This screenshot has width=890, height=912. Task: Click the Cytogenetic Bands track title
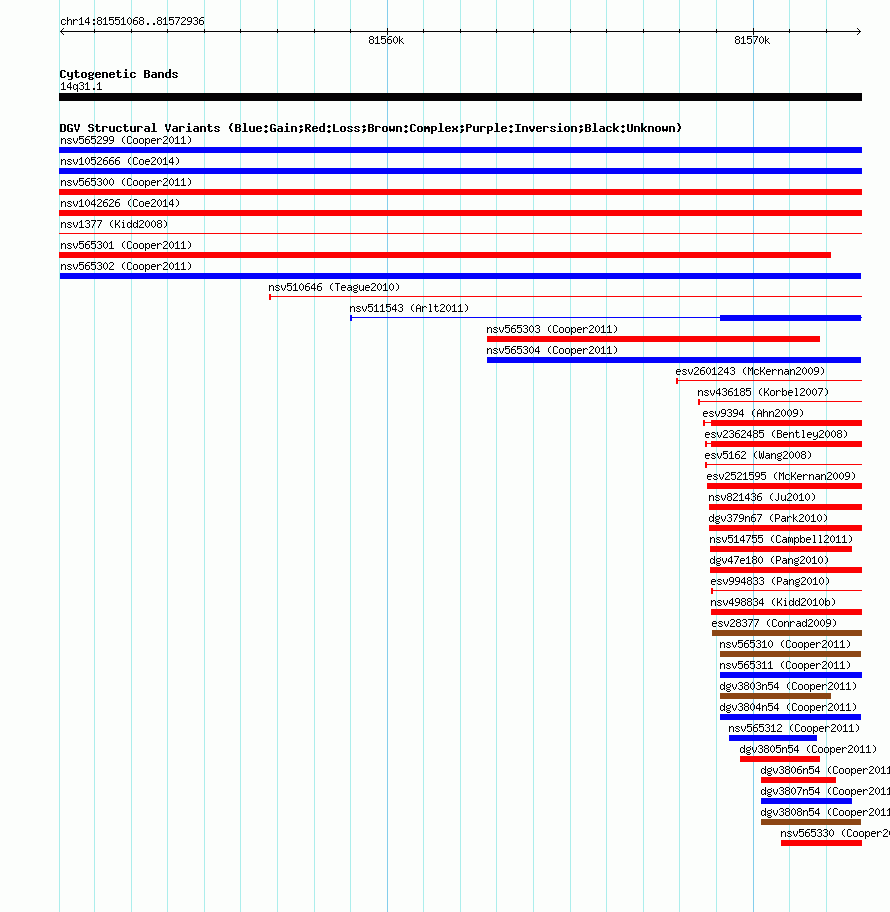pos(119,74)
